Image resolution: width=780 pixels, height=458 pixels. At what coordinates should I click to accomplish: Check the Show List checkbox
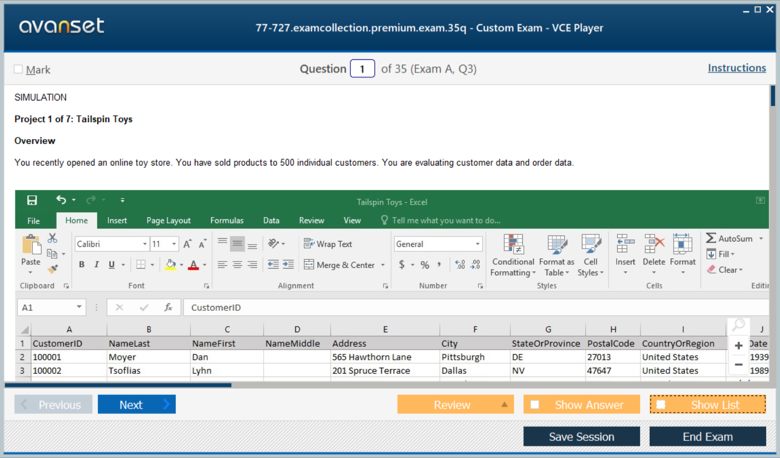point(661,405)
